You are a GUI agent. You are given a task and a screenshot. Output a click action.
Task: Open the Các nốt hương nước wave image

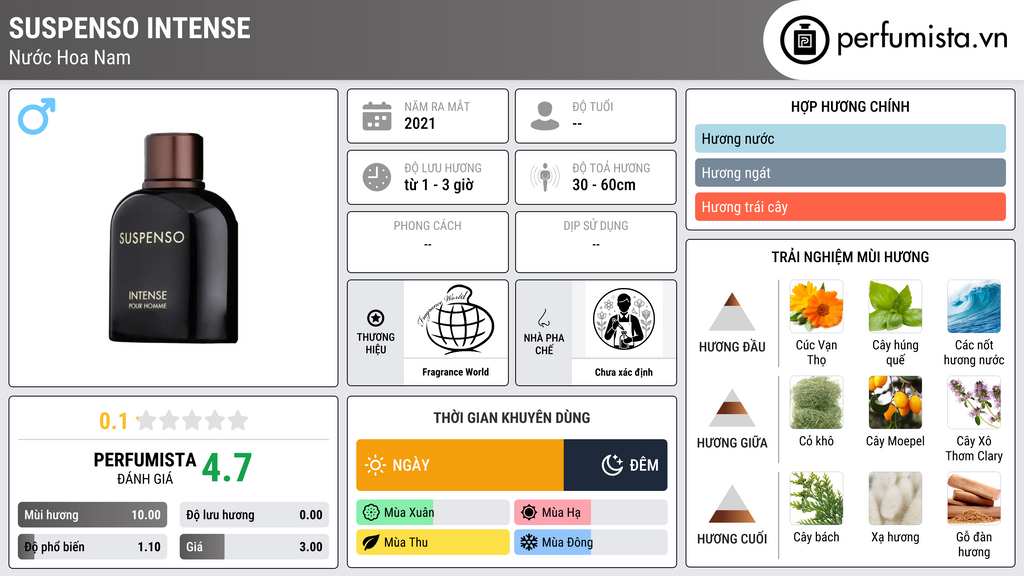974,306
